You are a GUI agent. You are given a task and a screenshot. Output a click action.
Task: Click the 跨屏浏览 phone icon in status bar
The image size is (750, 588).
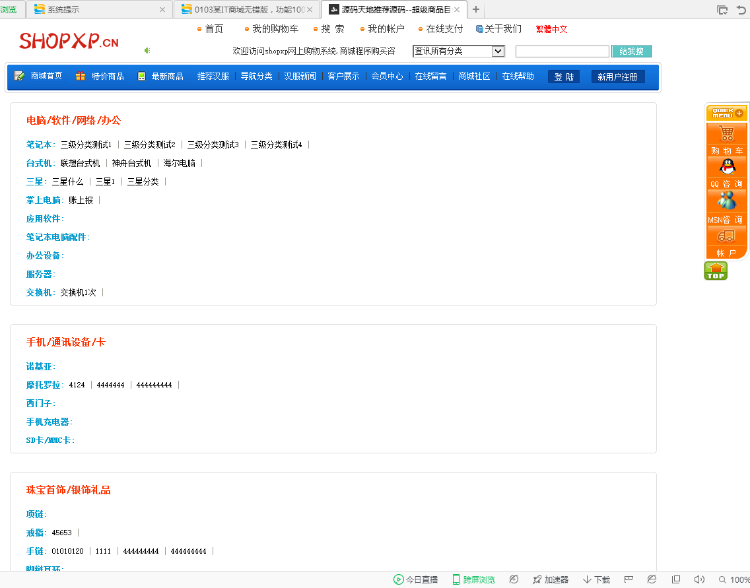[456, 579]
